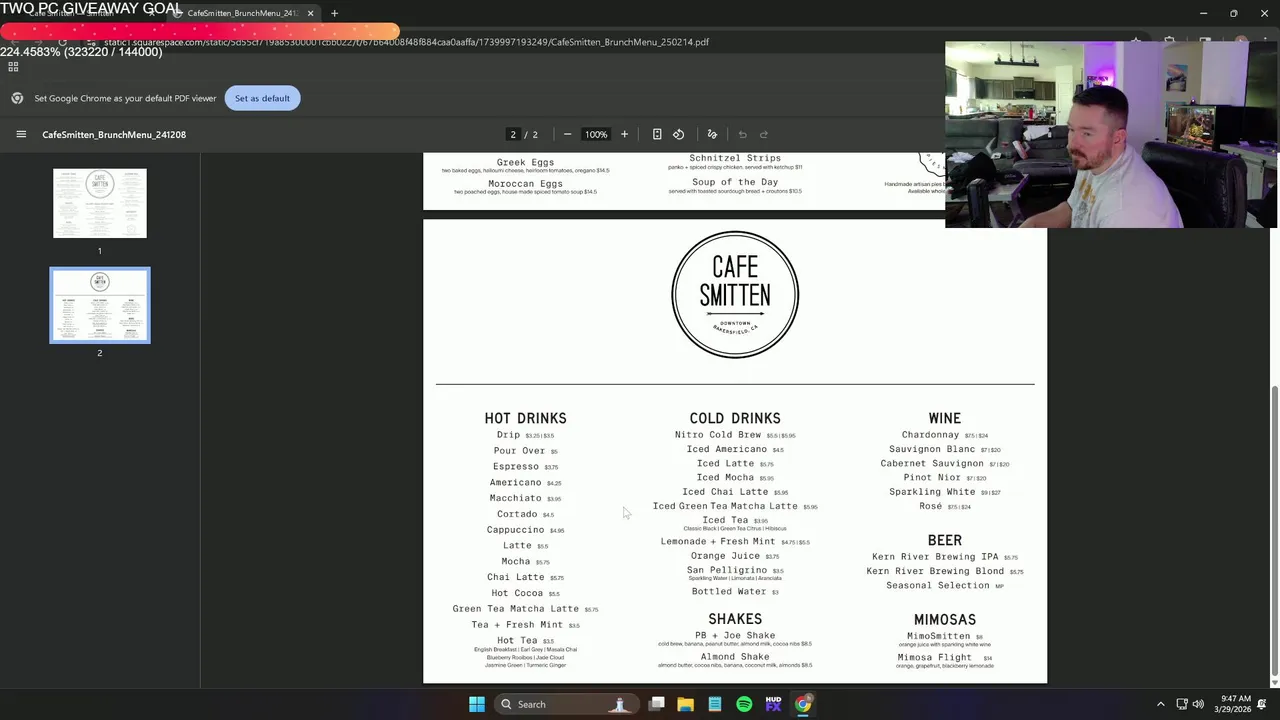Click the WINE heading
Viewport: 1280px width, 720px height.
945,418
